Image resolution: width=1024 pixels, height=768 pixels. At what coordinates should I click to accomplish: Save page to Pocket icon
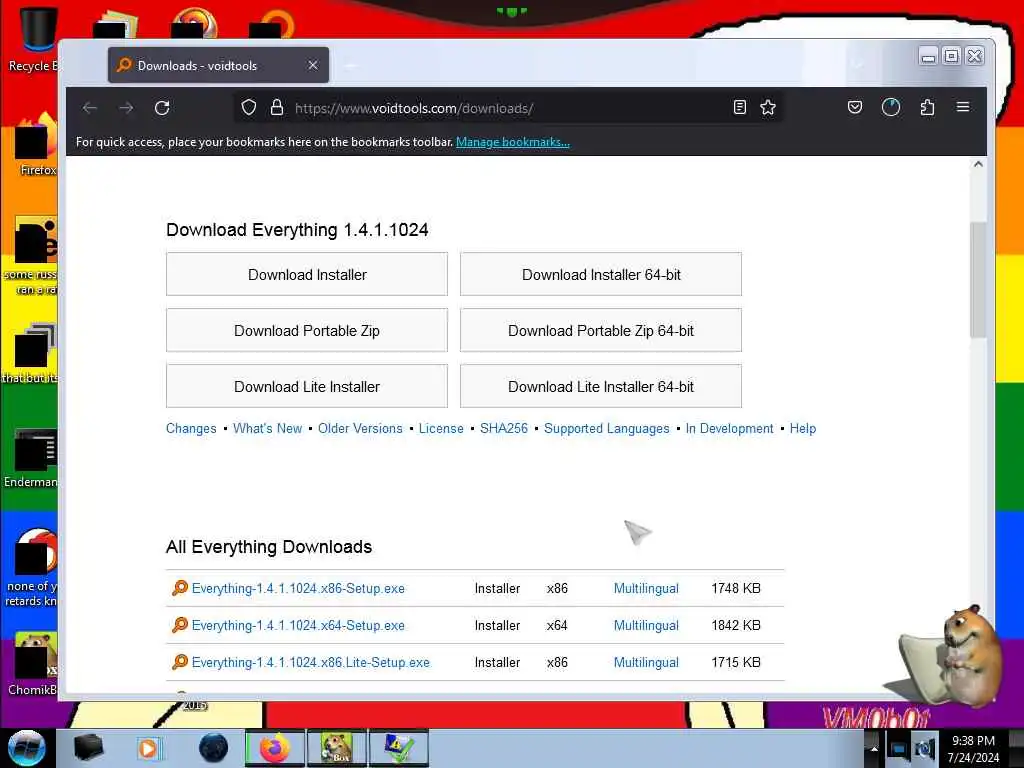coord(855,107)
